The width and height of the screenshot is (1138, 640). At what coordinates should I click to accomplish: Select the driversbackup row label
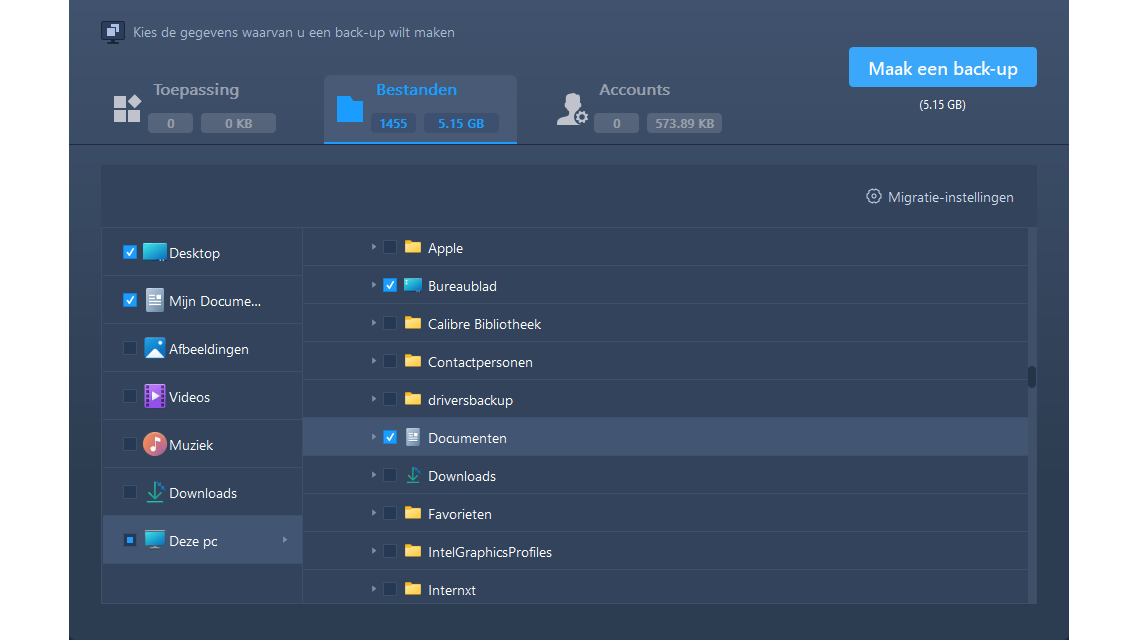[x=470, y=400]
